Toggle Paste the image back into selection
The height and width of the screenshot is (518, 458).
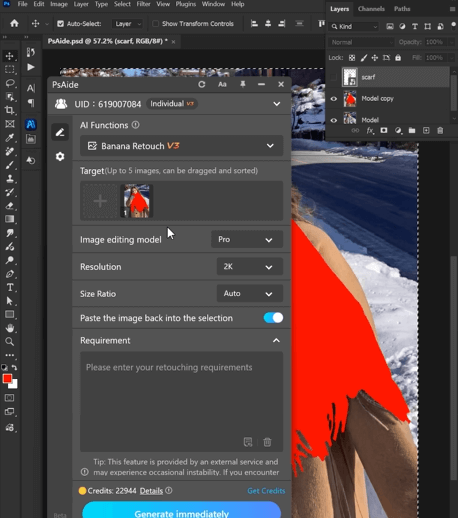pyautogui.click(x=273, y=318)
